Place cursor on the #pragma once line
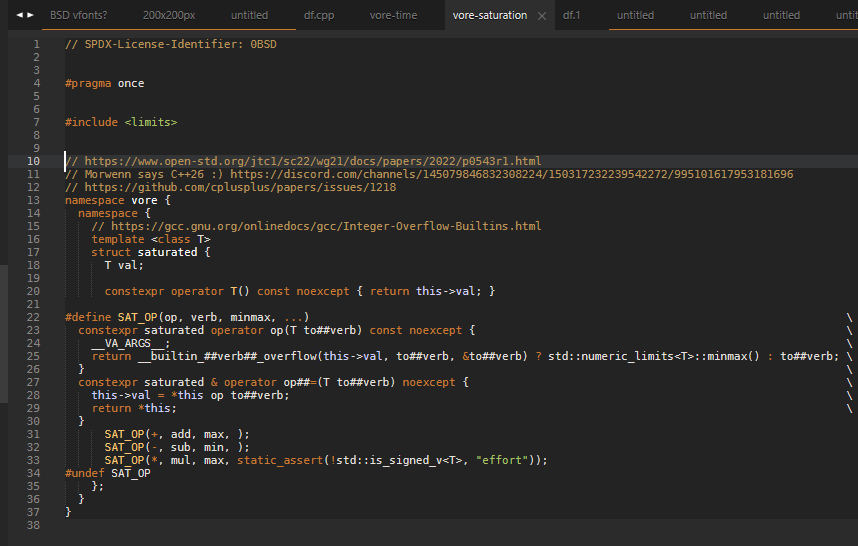Screen dimensions: 858x546 pos(104,83)
